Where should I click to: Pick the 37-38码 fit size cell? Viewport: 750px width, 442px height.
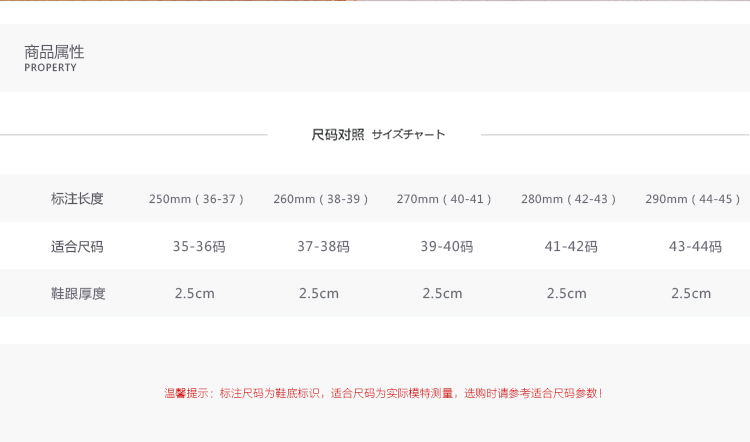[x=323, y=246]
